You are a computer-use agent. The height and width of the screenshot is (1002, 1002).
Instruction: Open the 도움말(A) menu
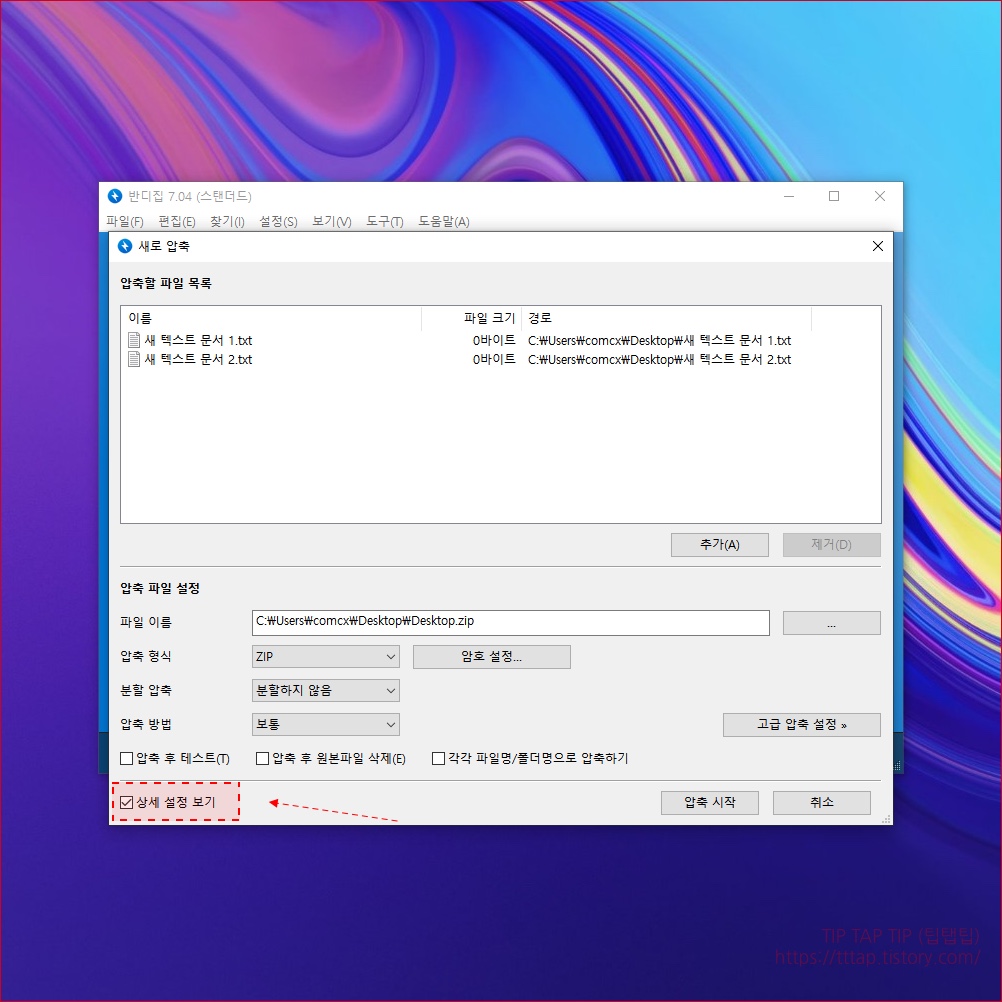443,221
